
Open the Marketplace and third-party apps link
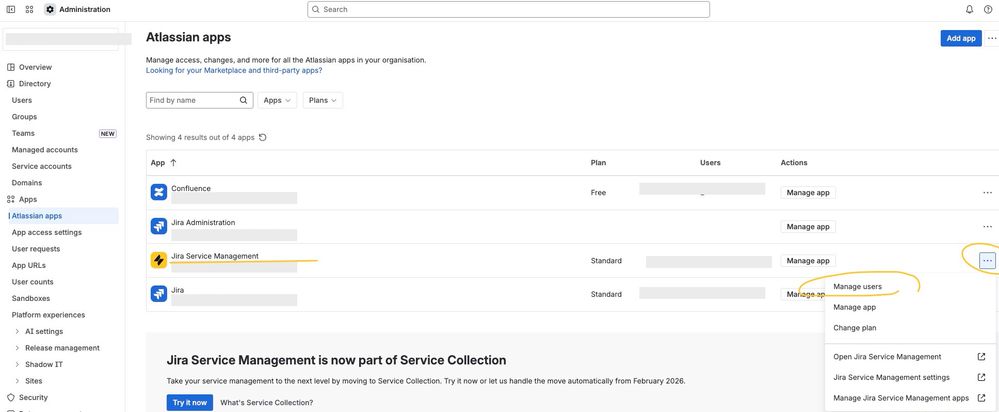point(234,70)
